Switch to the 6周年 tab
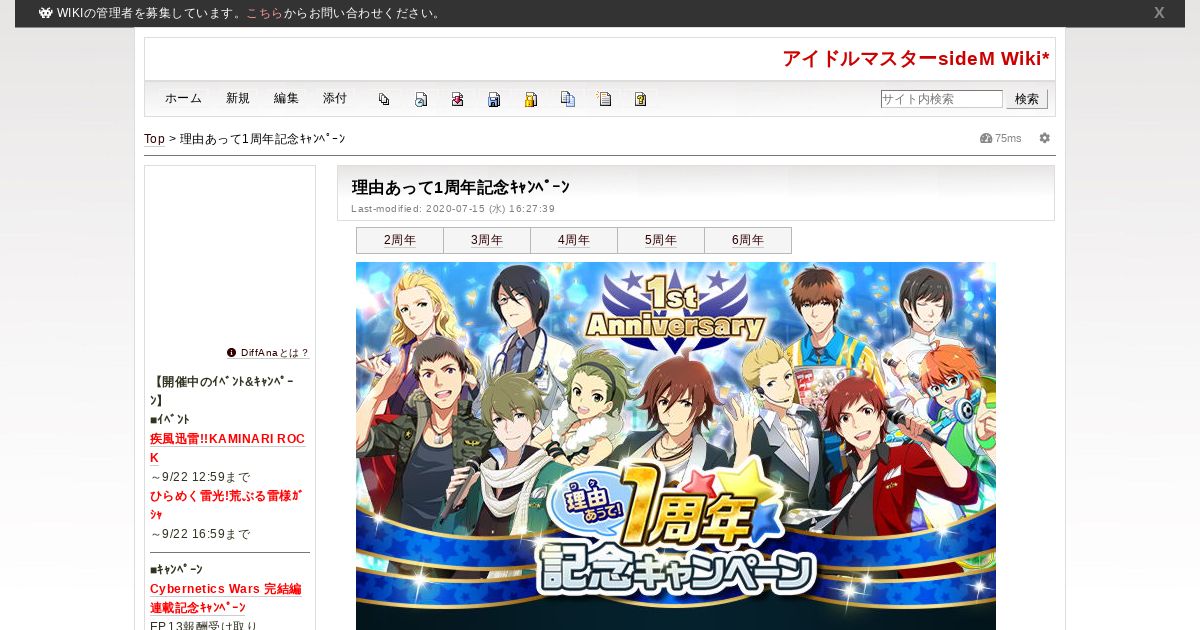This screenshot has height=630, width=1200. tap(748, 240)
